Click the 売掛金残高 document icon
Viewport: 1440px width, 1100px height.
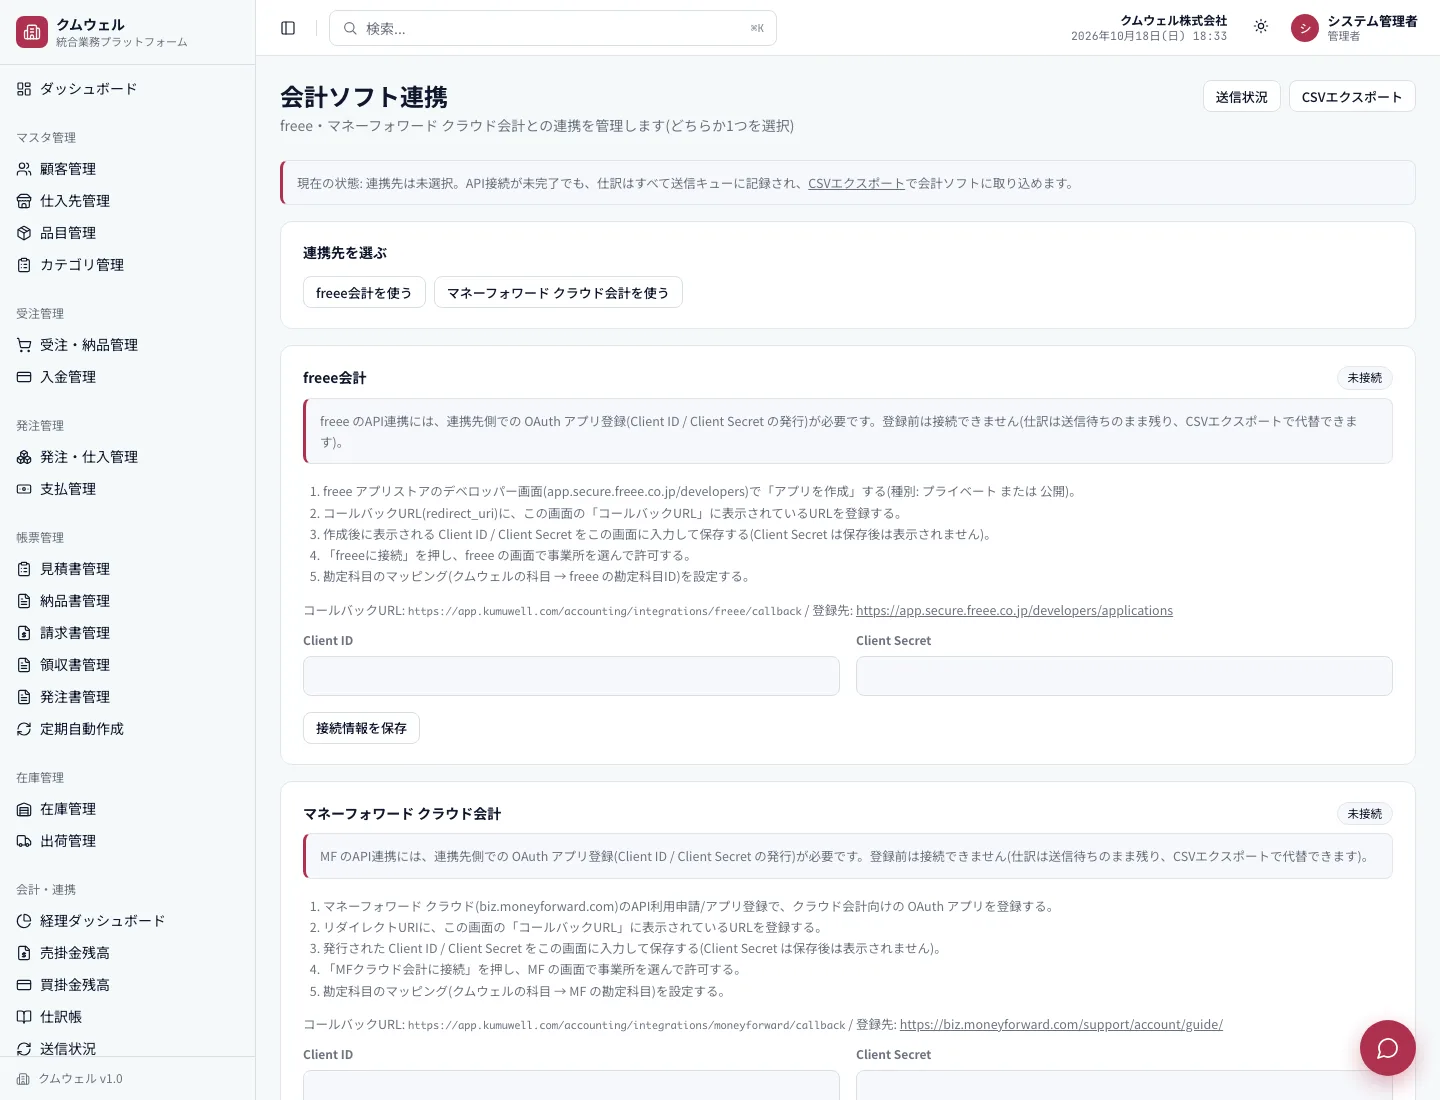(24, 953)
